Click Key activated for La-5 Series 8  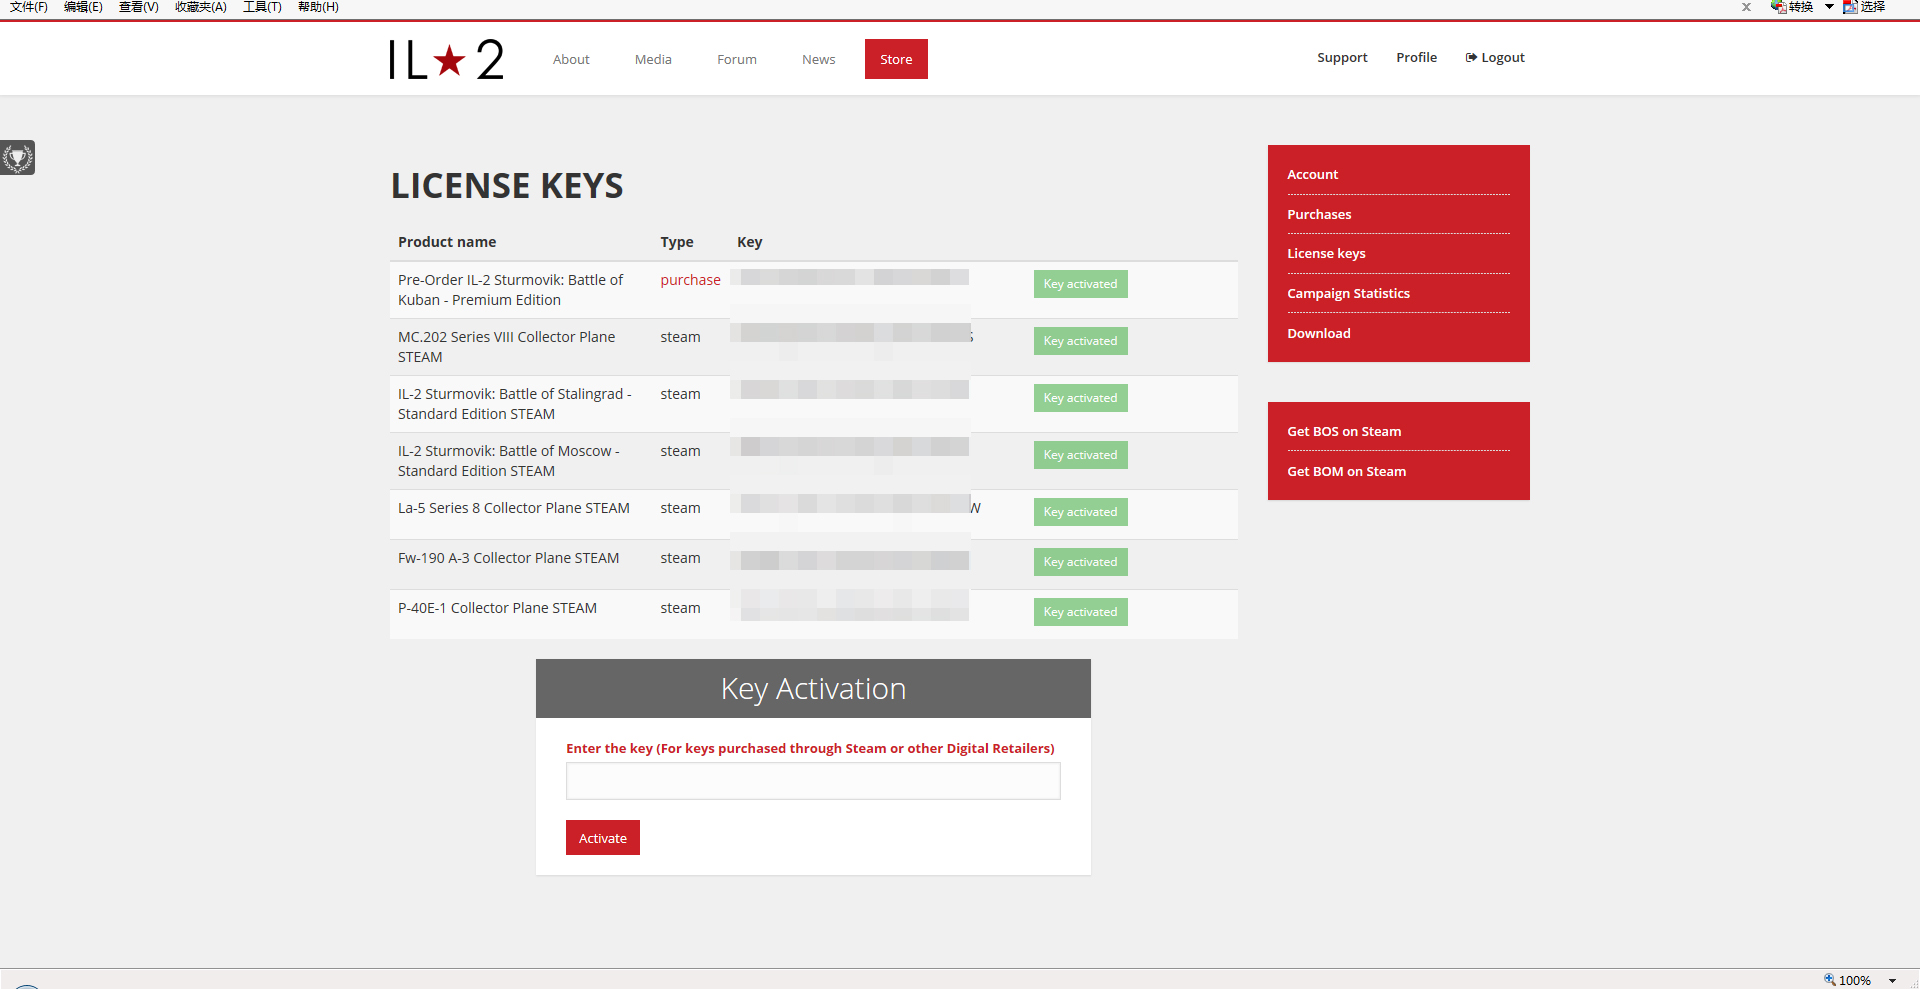pos(1080,512)
